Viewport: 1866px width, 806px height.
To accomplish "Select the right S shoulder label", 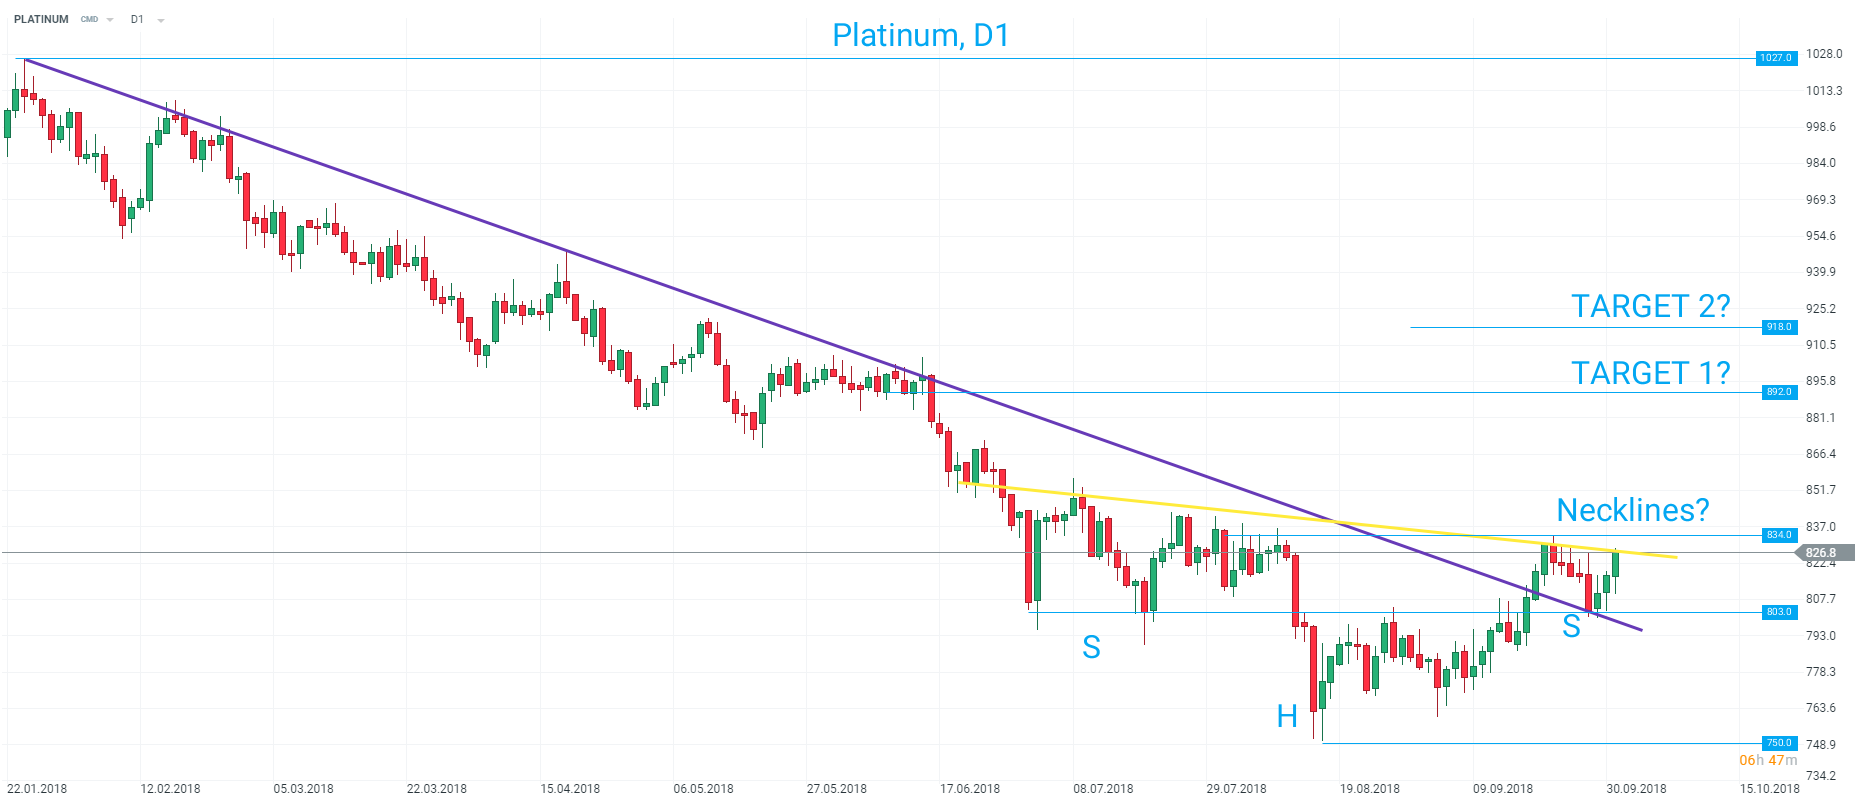I will 1571,626.
